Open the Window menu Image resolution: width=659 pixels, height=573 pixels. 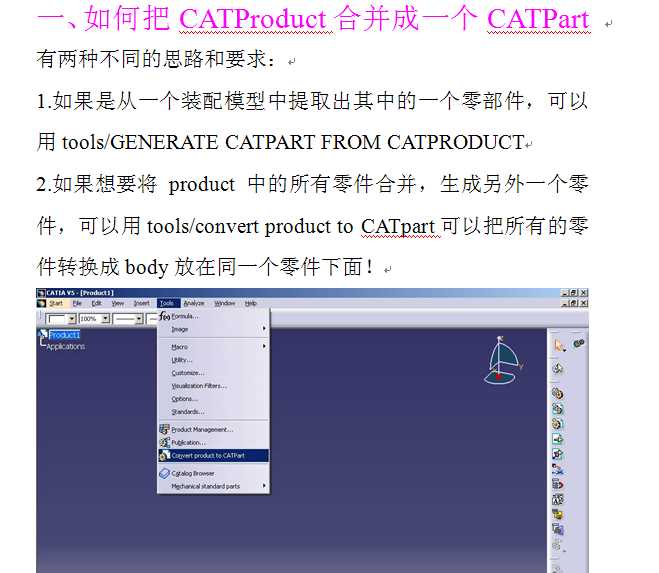click(225, 303)
